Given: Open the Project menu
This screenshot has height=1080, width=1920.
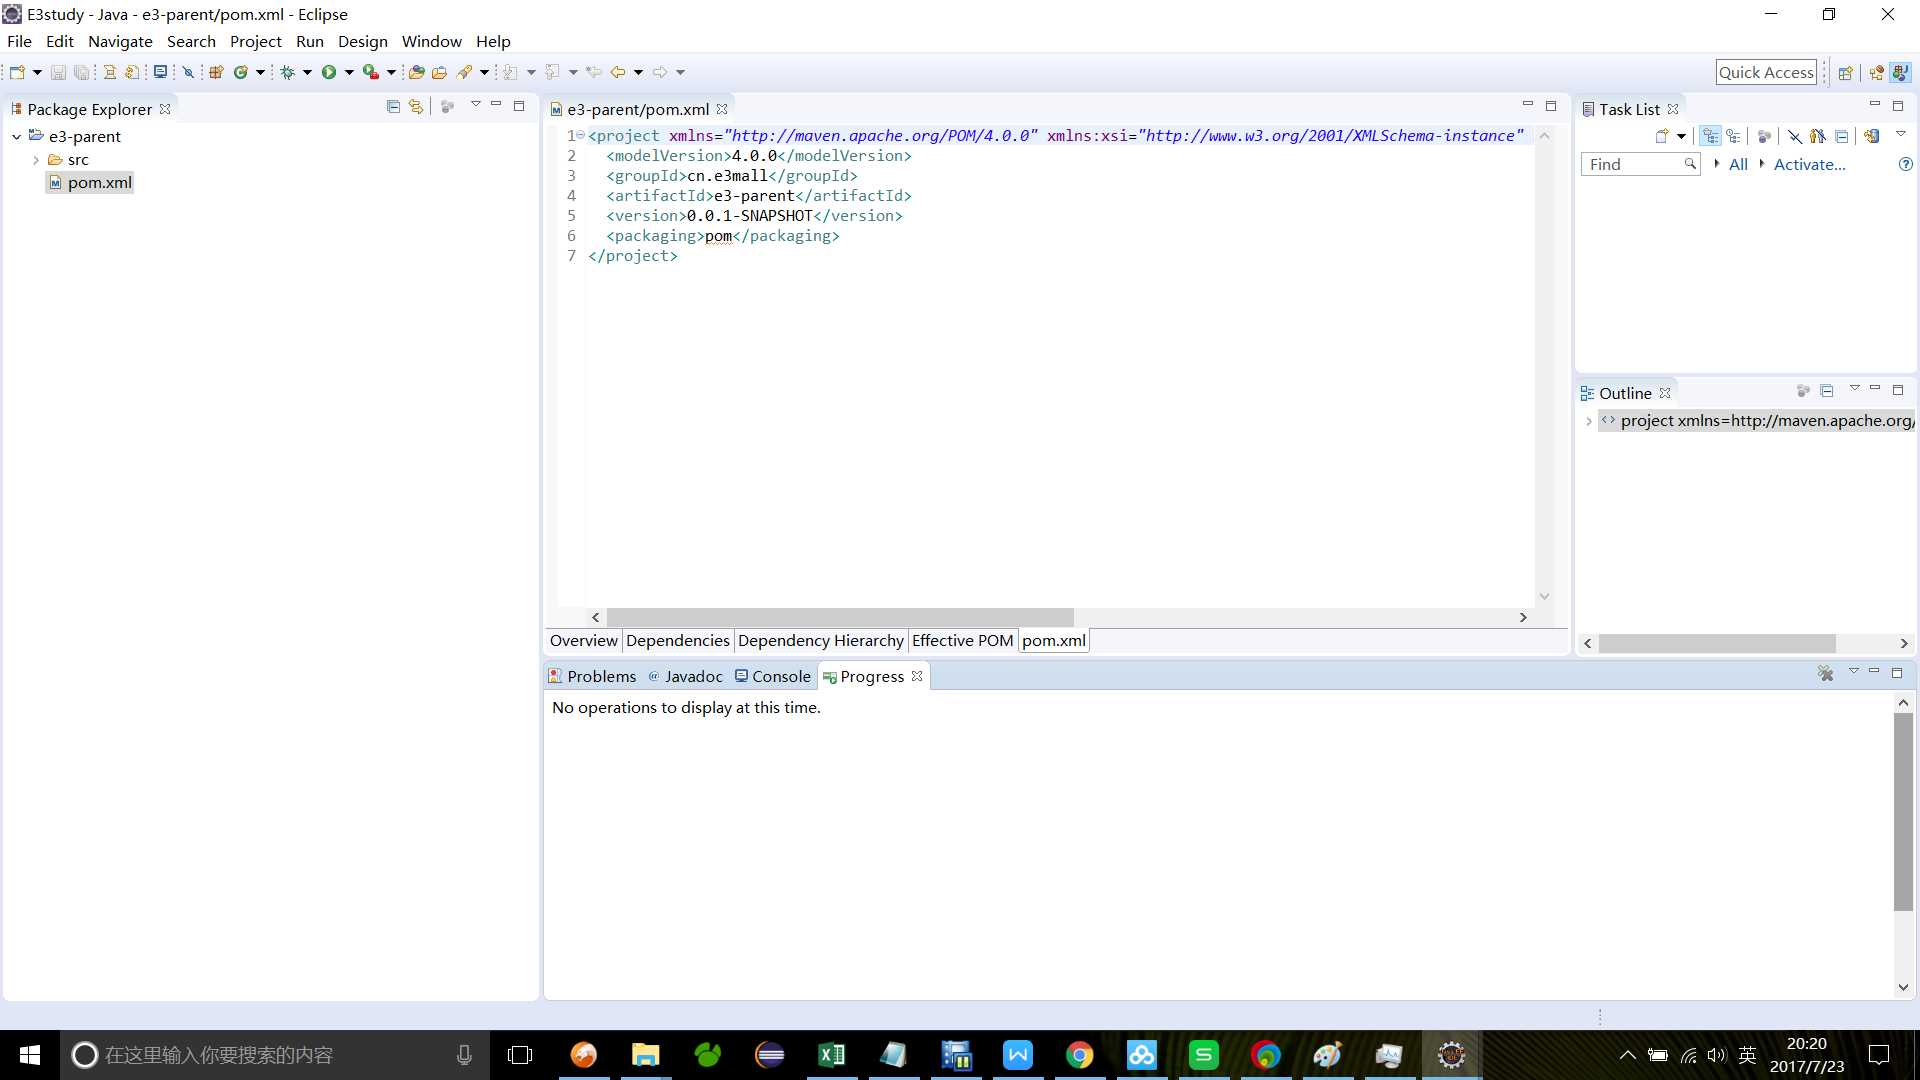Looking at the screenshot, I should coord(255,41).
